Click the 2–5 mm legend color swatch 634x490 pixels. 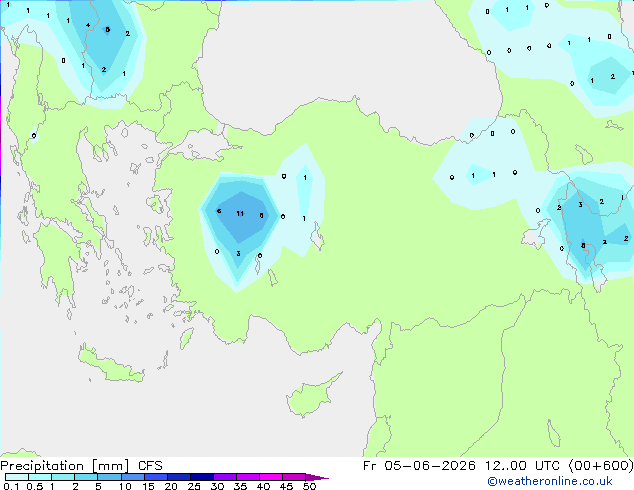pyautogui.click(x=86, y=477)
